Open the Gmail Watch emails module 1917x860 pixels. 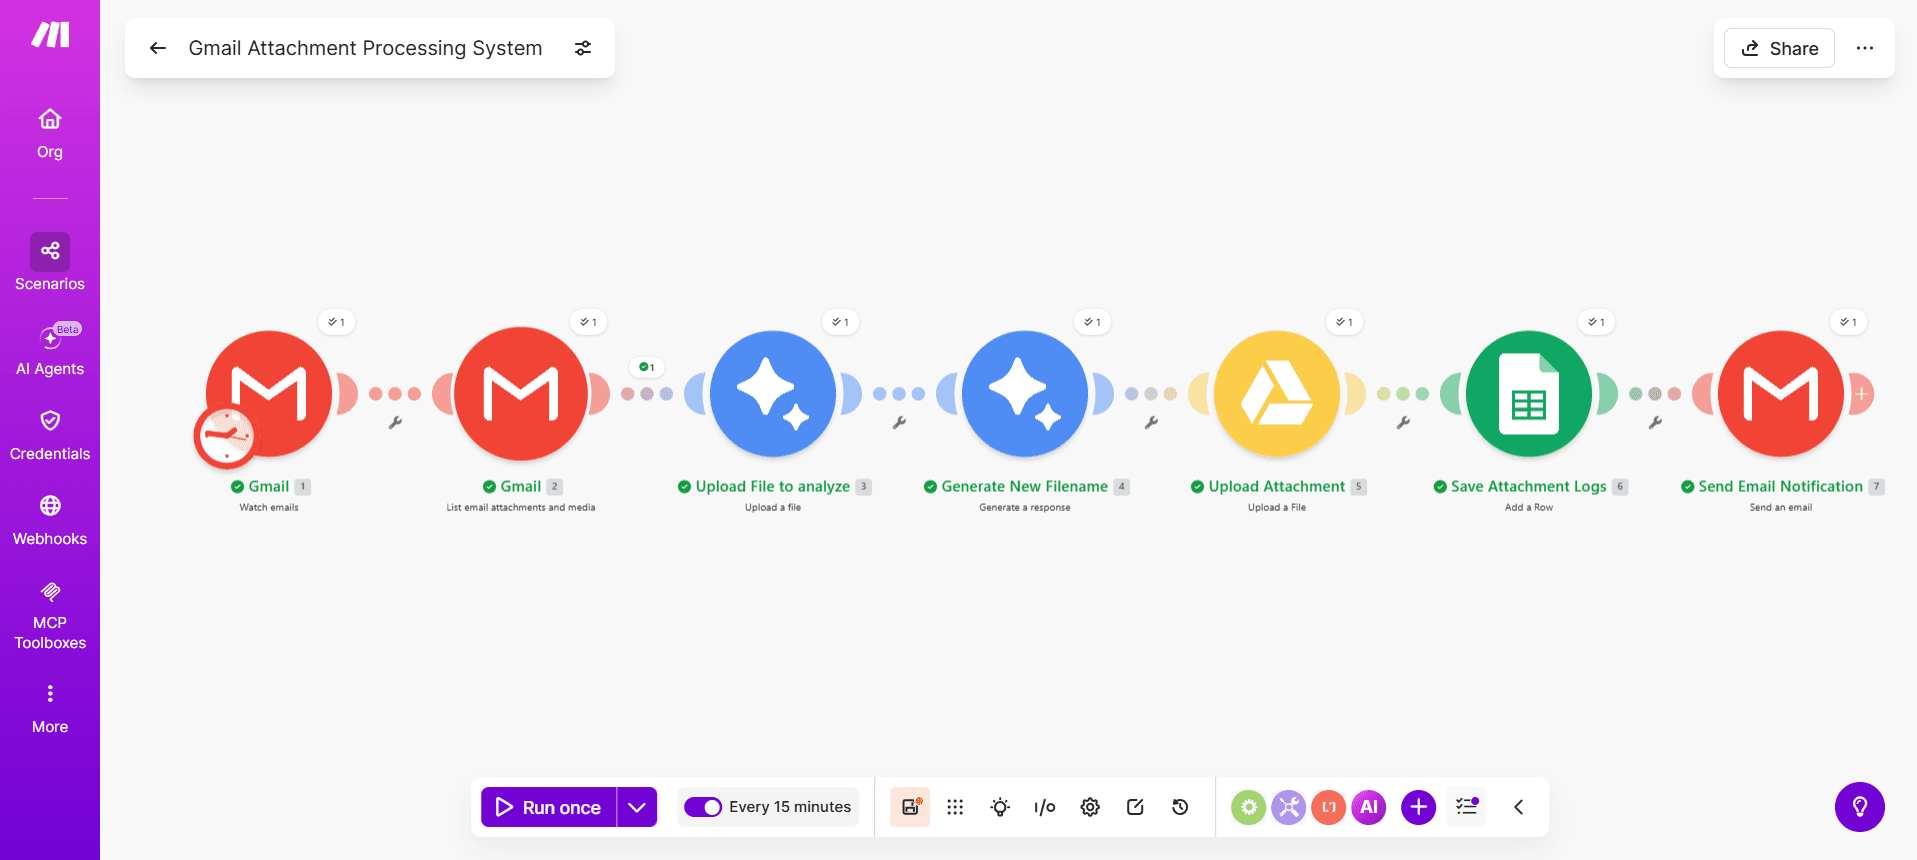(x=269, y=394)
